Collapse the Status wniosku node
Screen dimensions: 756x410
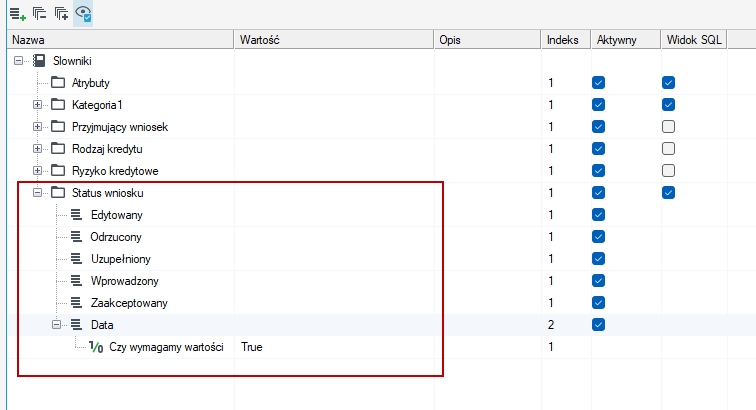tap(37, 193)
